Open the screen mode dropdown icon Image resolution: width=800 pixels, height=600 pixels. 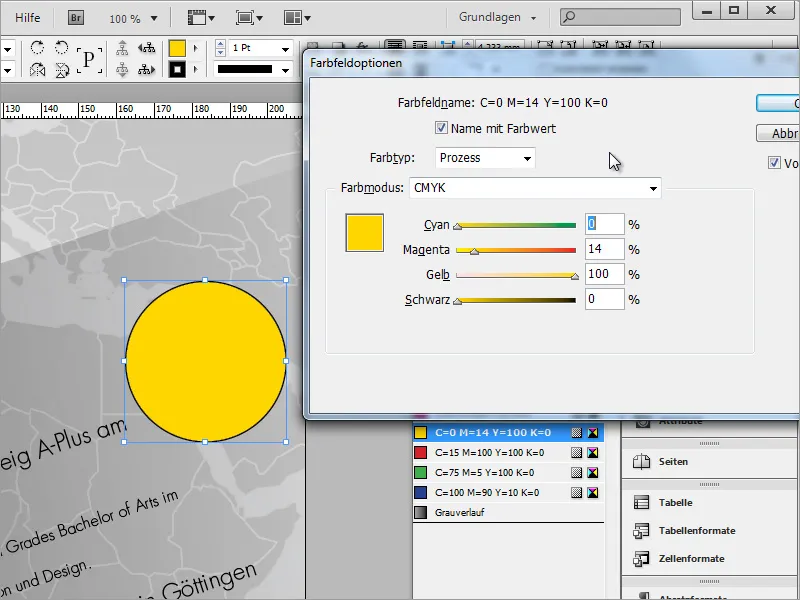[x=249, y=18]
